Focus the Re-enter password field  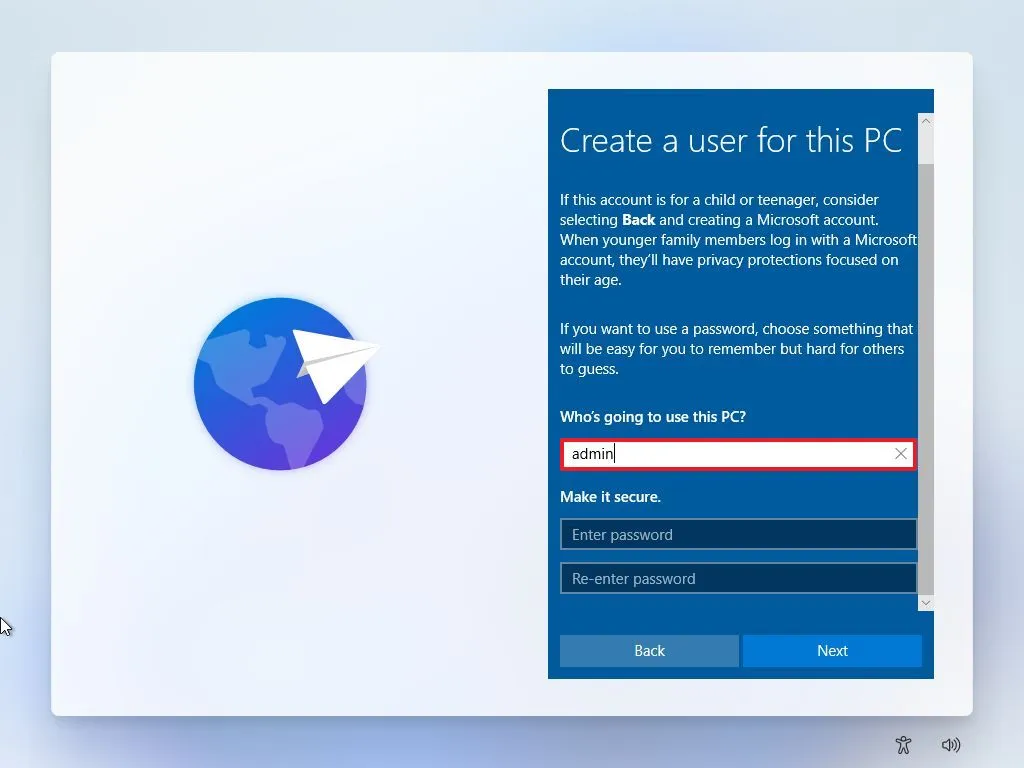pyautogui.click(x=738, y=578)
